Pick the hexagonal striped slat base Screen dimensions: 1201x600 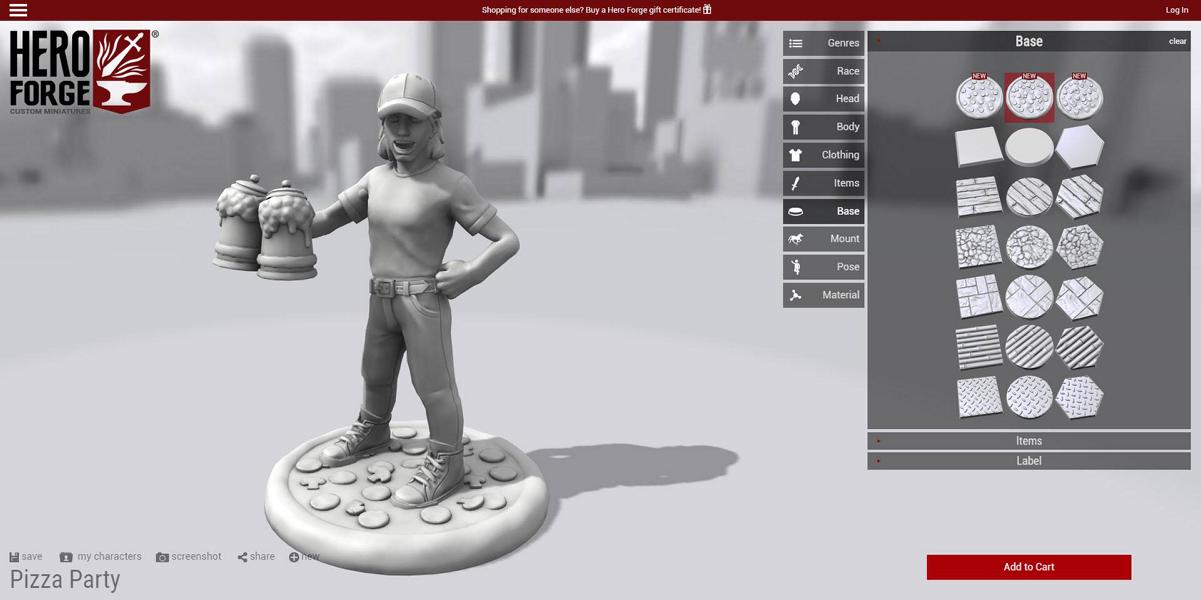click(1079, 347)
